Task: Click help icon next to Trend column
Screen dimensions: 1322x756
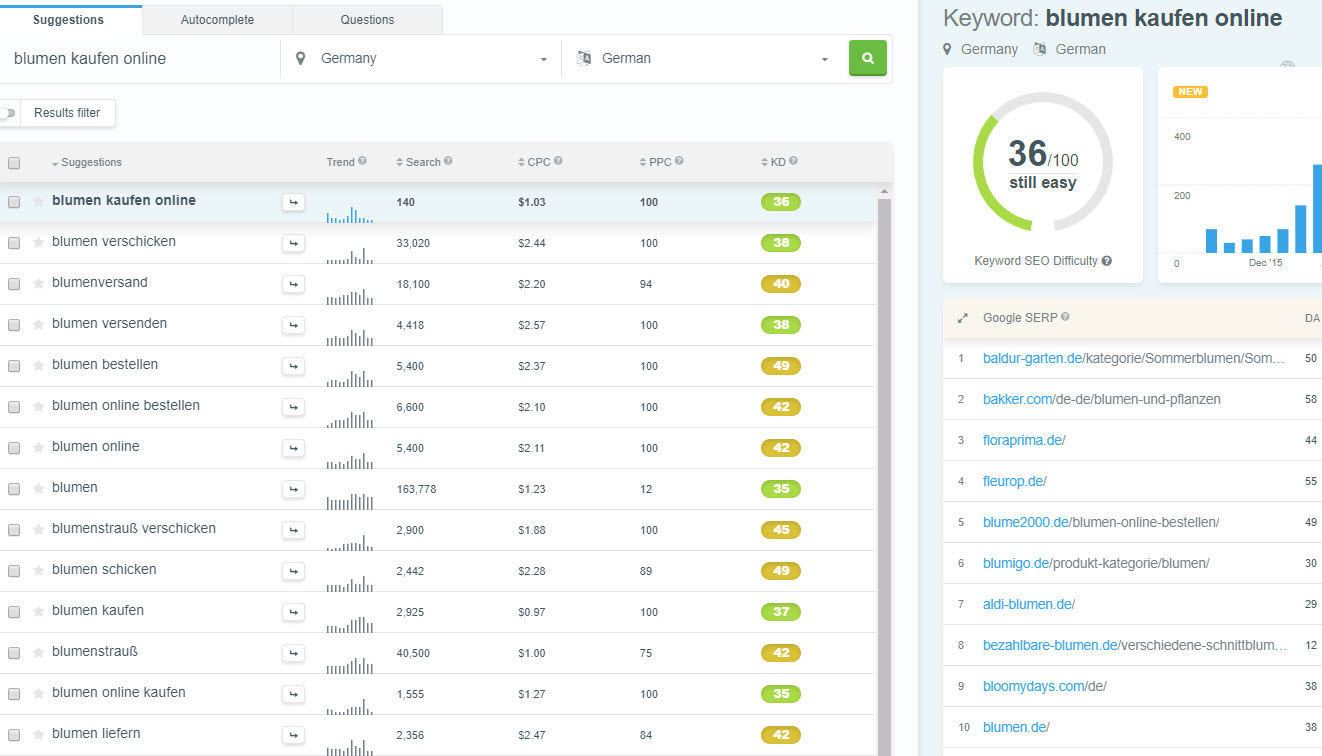Action: click(x=362, y=161)
